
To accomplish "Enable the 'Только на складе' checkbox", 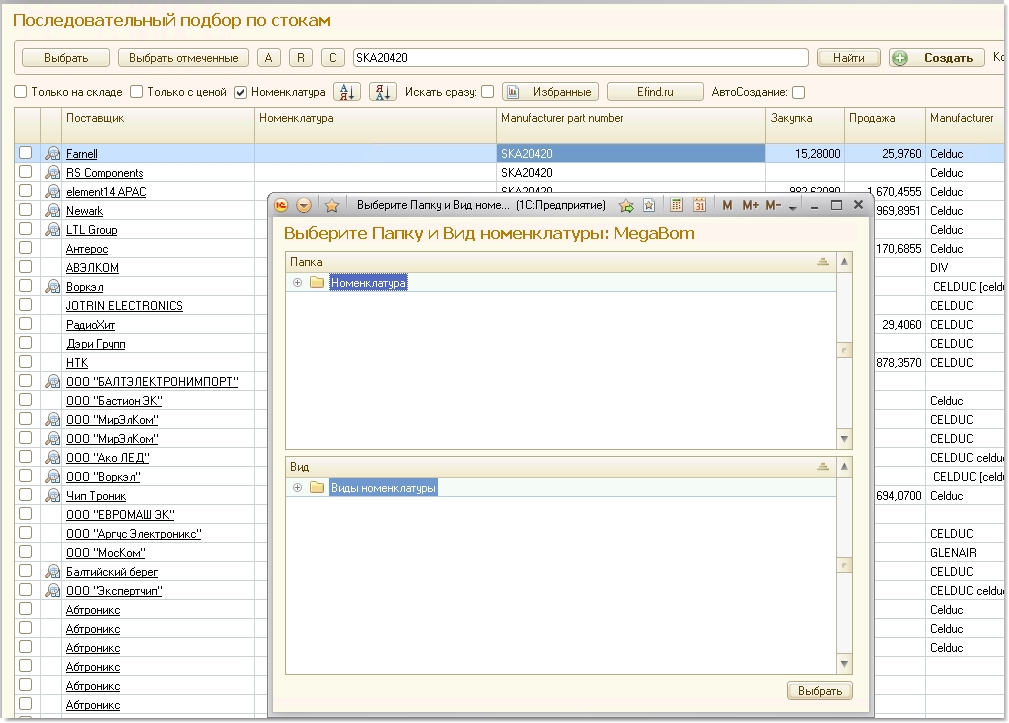I will [x=21, y=92].
